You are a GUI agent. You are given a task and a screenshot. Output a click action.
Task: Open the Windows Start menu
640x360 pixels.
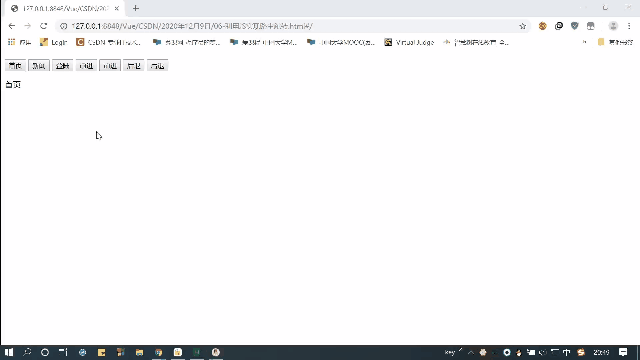coord(9,352)
